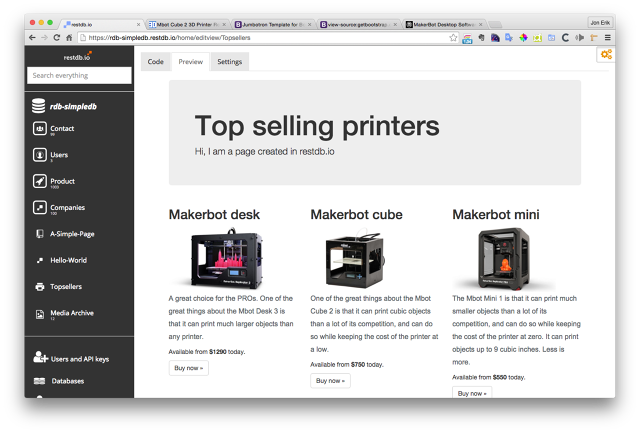
Task: Switch to the Preview tab
Action: point(190,62)
